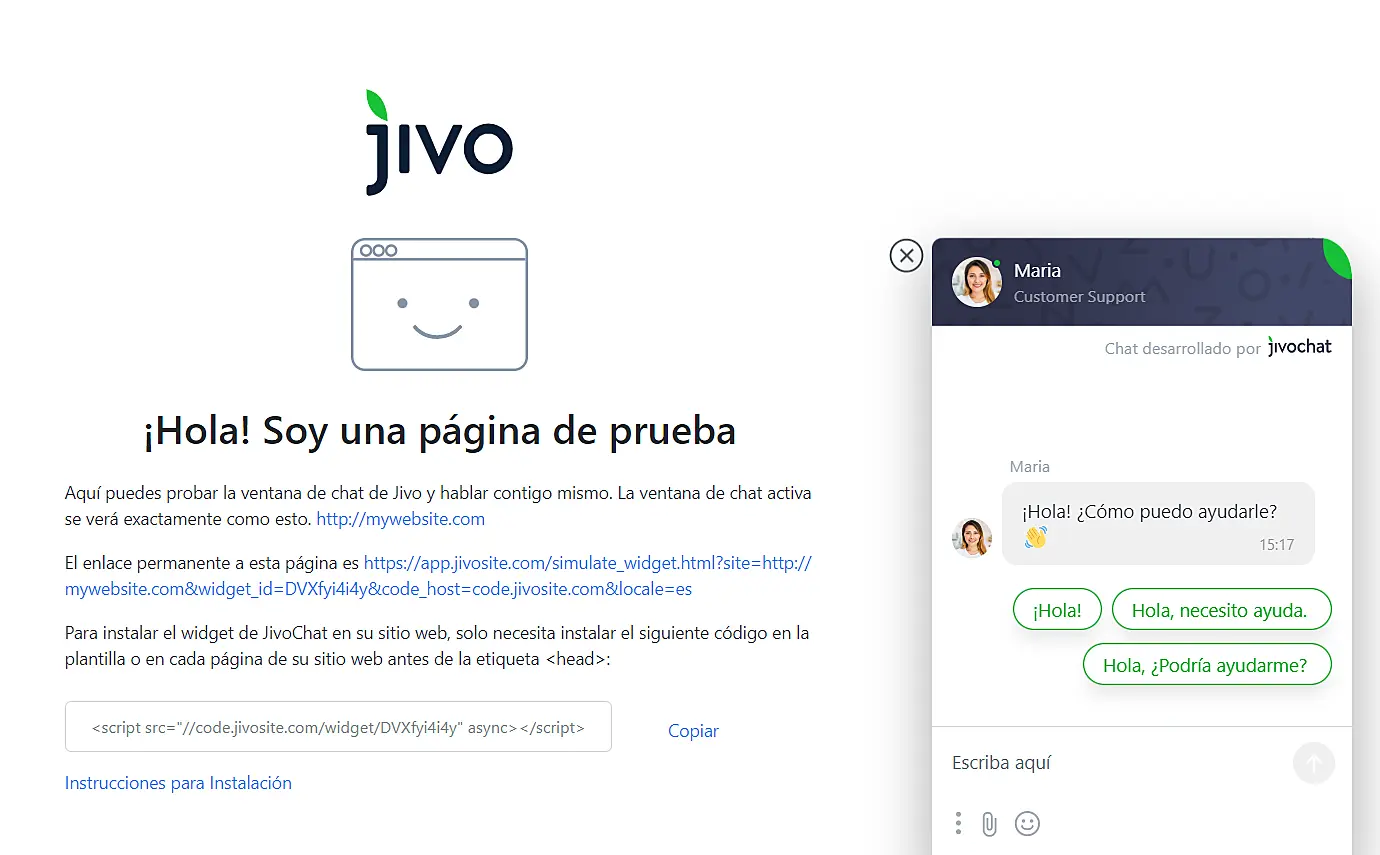The width and height of the screenshot is (1380, 855).
Task: Click the "Chat desarrollado por" text
Action: (x=1183, y=349)
